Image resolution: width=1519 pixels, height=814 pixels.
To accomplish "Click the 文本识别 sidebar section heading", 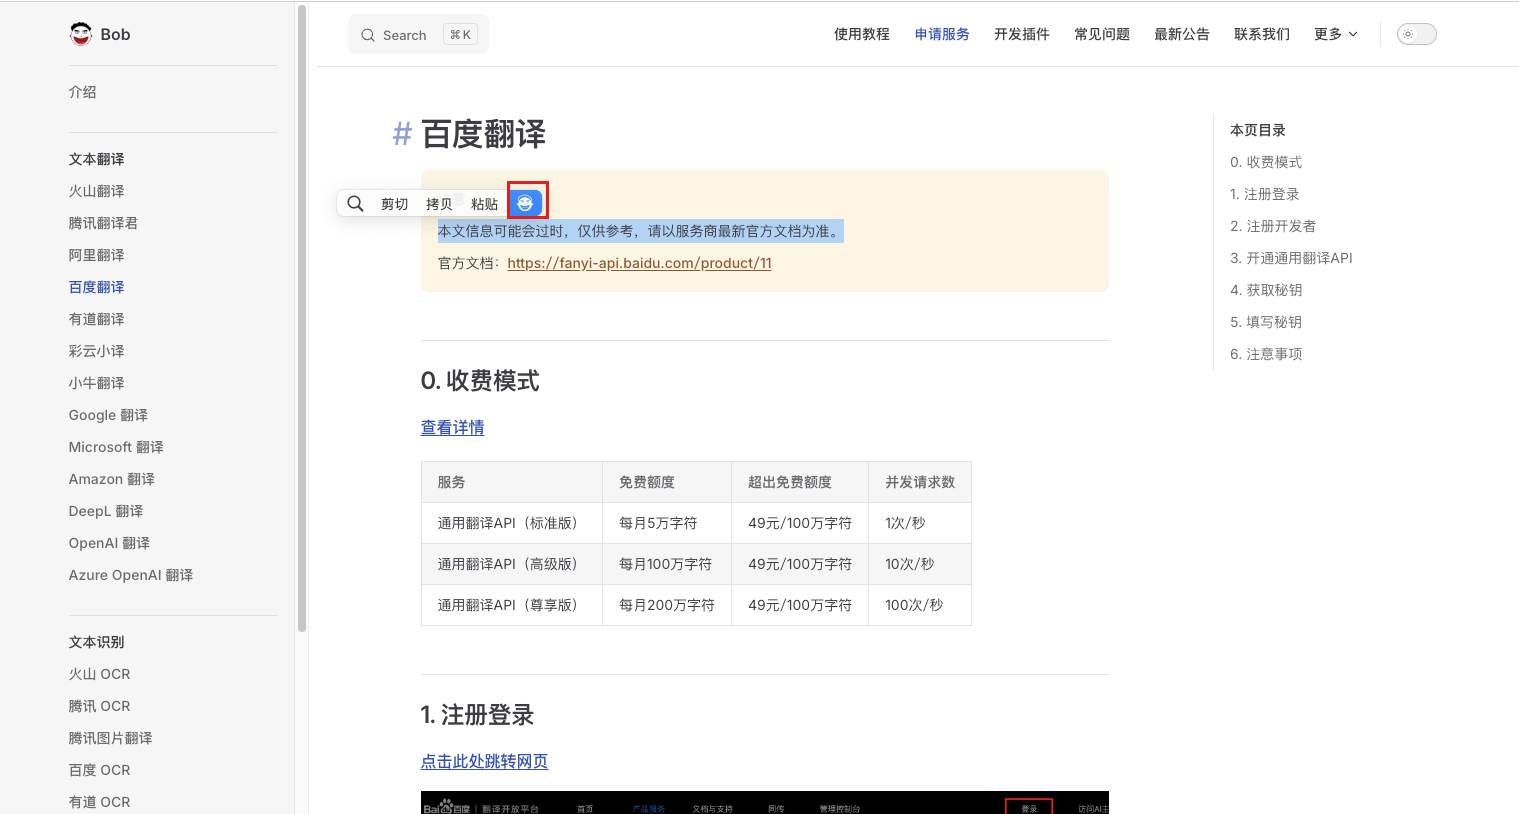I will [x=97, y=642].
